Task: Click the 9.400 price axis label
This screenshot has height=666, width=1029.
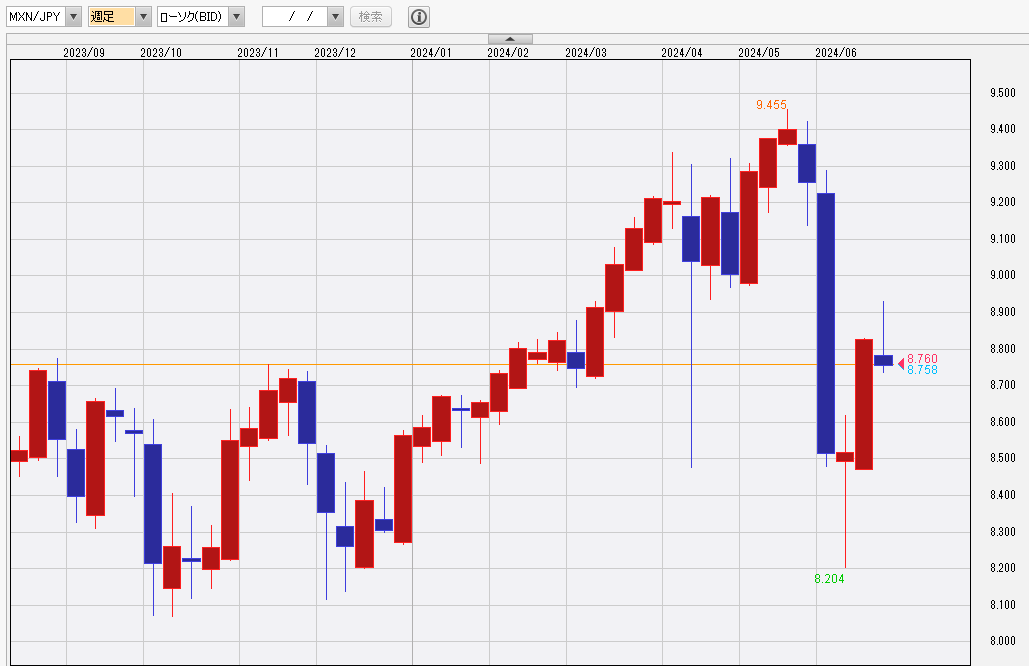Action: pyautogui.click(x=1003, y=129)
